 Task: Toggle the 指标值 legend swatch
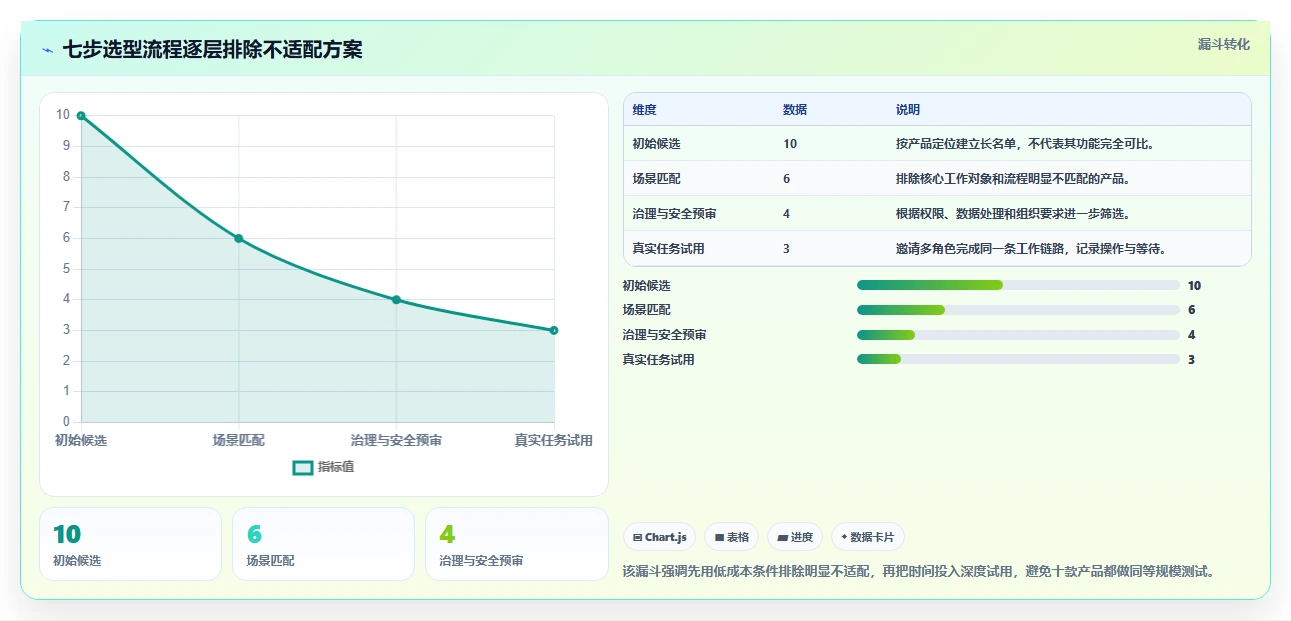point(303,468)
